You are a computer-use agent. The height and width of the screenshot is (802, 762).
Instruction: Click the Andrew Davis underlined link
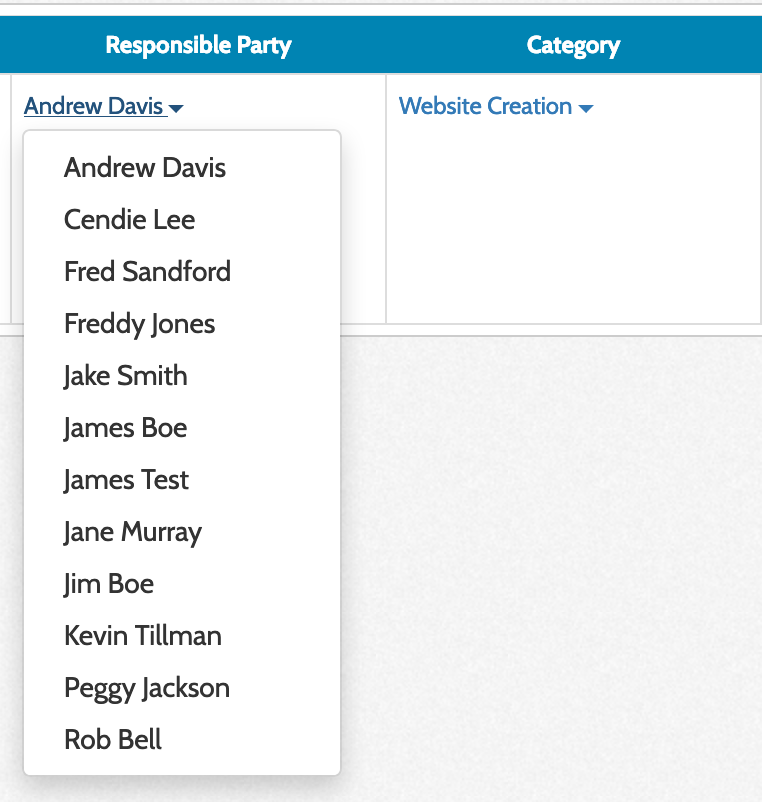tap(94, 106)
